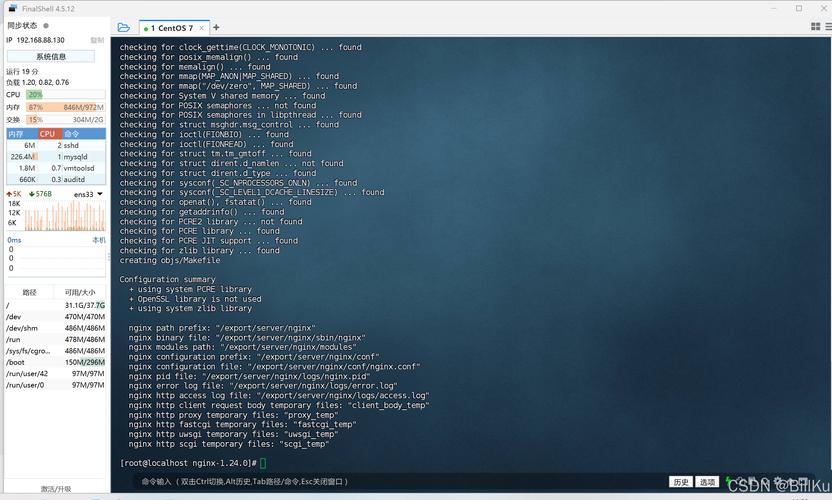Viewport: 832px width, 500px height.
Task: Open the connection manager folder icon
Action: pos(123,28)
